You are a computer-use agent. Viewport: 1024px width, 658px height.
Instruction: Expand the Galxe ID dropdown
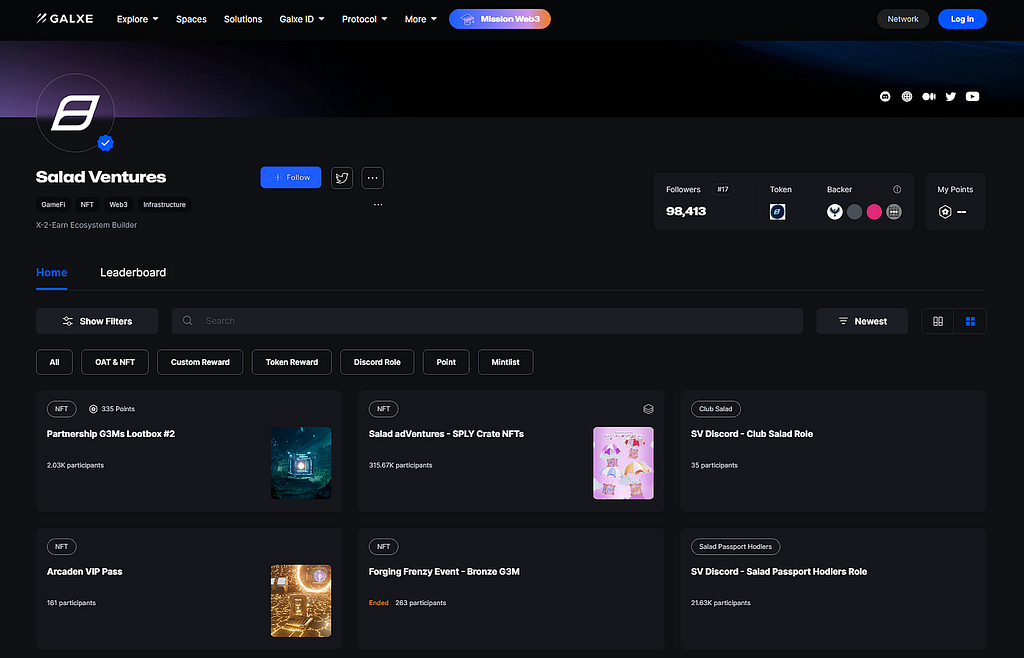302,19
